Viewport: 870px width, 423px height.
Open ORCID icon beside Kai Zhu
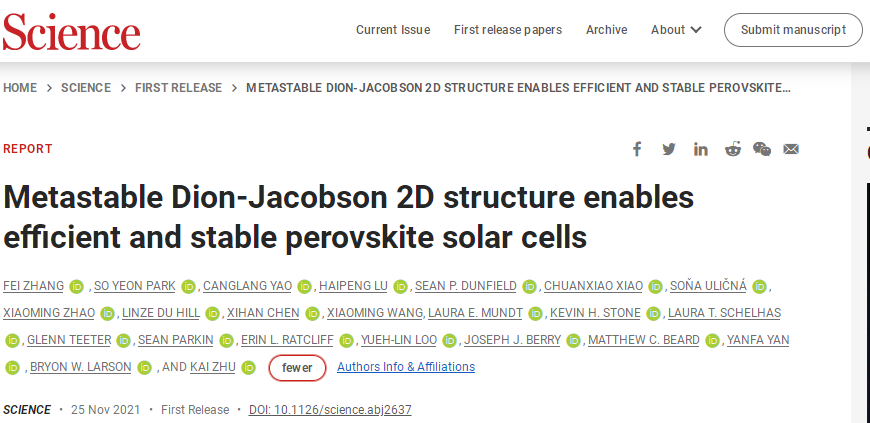(x=249, y=367)
